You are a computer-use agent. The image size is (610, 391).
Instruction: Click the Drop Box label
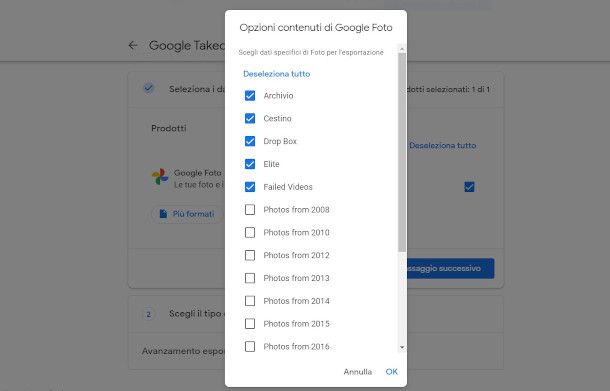click(x=280, y=141)
